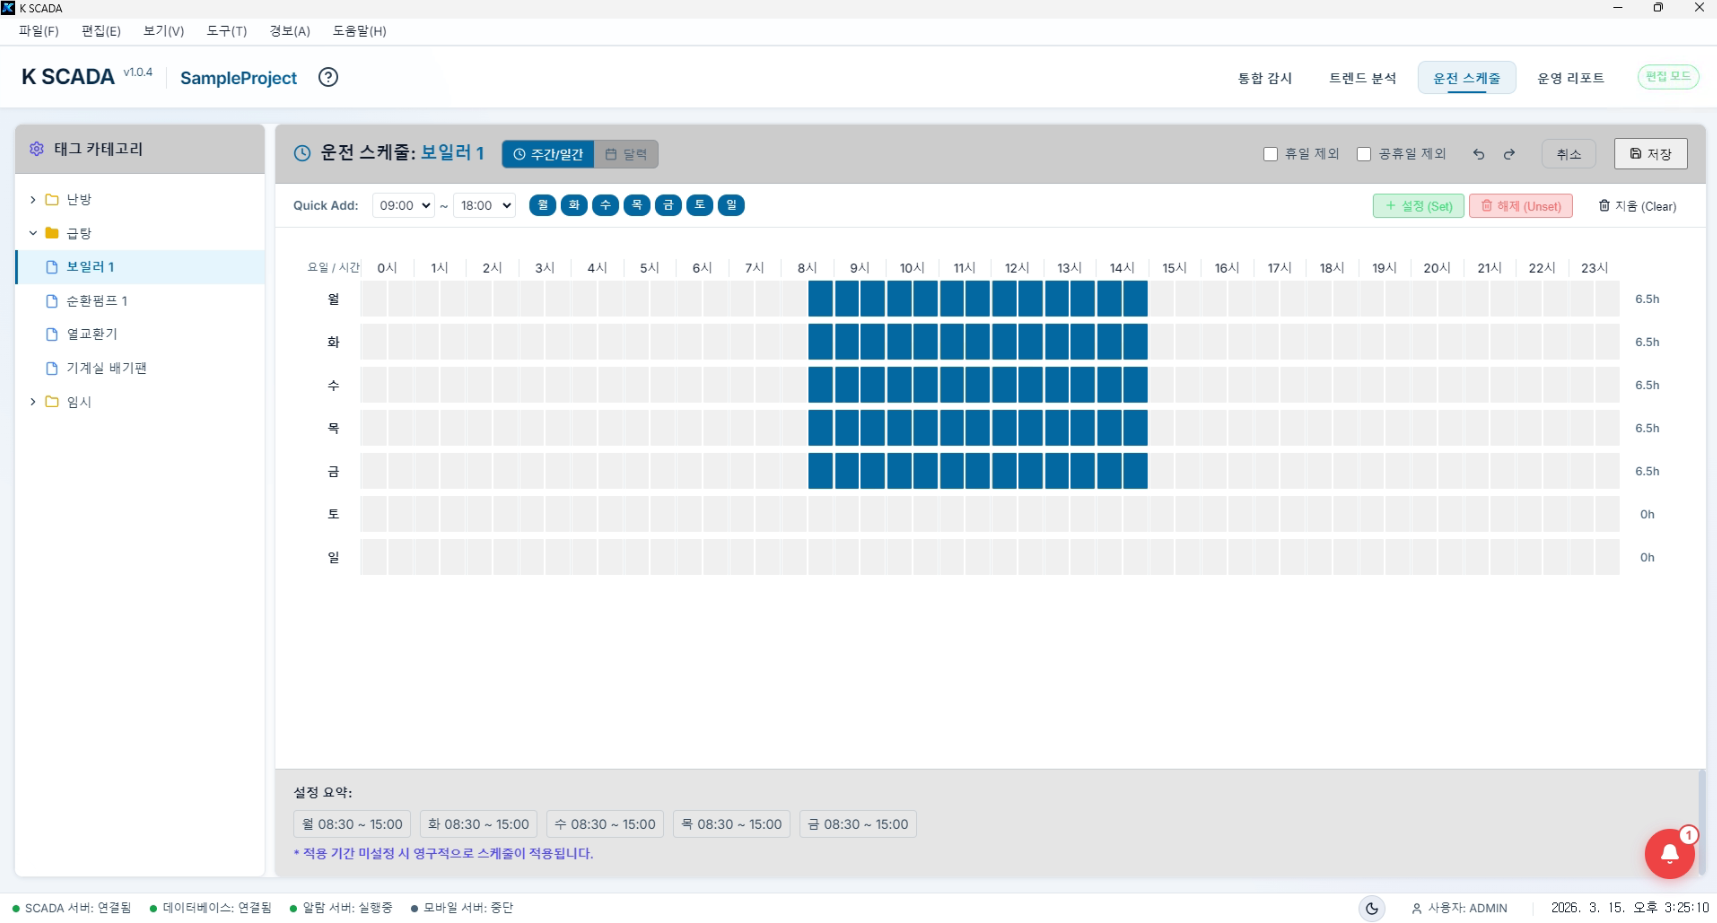Click the 토 row label in the schedule grid
The height and width of the screenshot is (923, 1717).
[x=334, y=514]
